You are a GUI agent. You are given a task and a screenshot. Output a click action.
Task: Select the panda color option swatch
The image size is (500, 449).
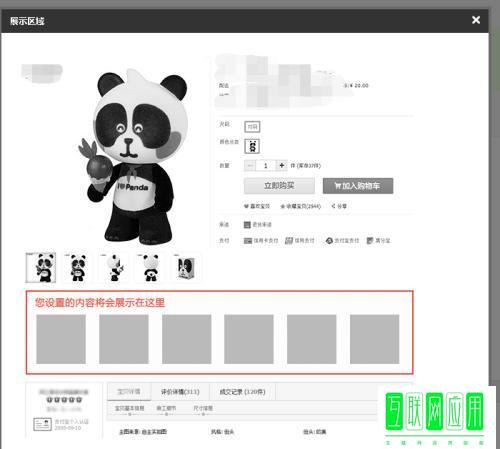click(252, 146)
